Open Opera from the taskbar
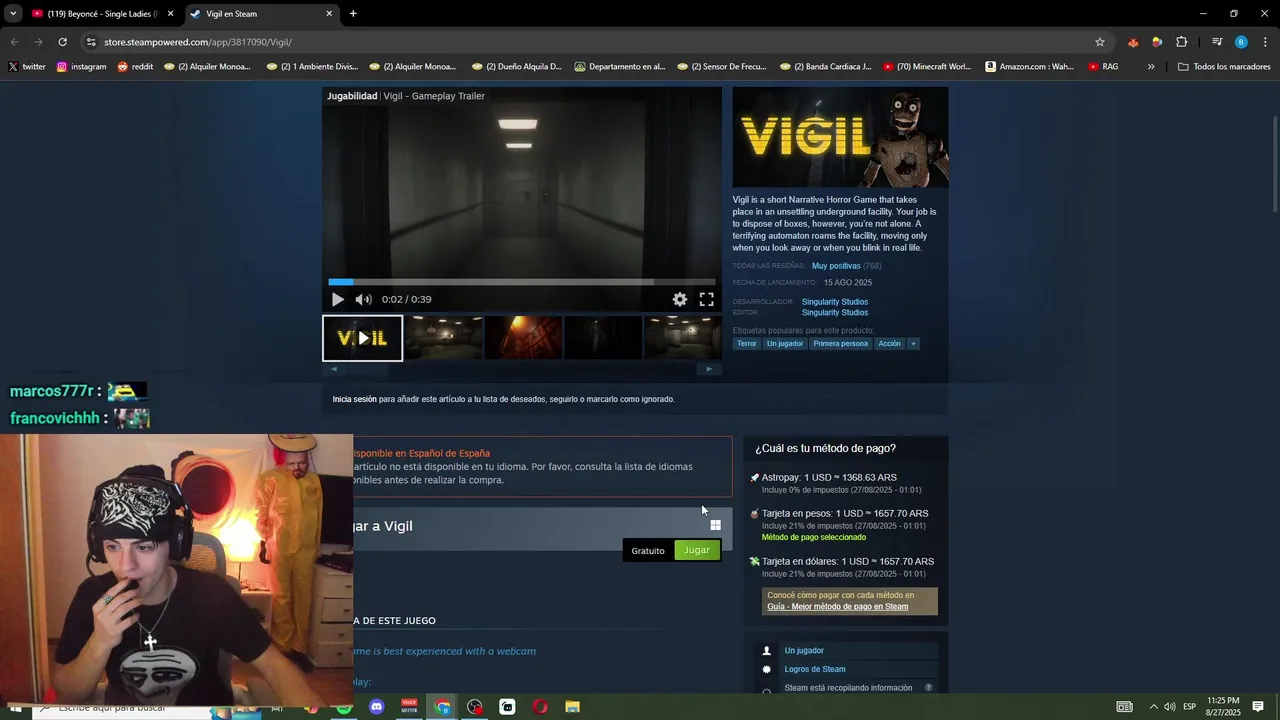 click(540, 707)
